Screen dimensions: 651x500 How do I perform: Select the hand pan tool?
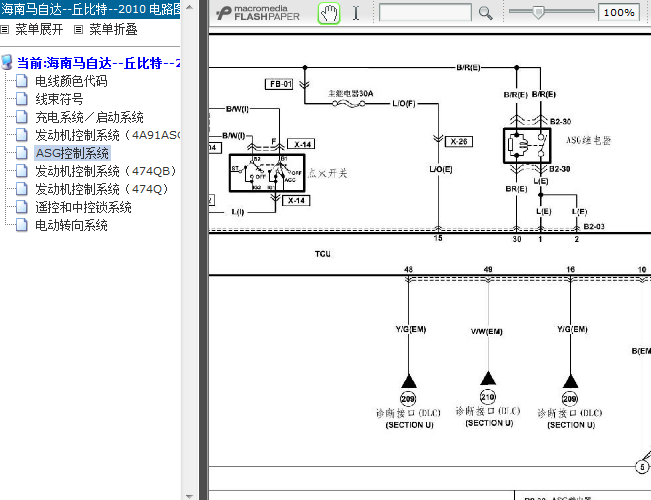click(329, 13)
